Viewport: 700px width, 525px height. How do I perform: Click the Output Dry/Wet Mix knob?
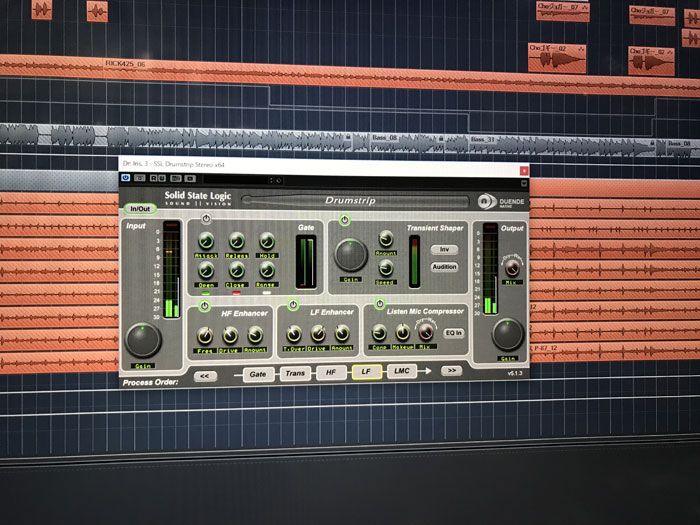coord(512,268)
